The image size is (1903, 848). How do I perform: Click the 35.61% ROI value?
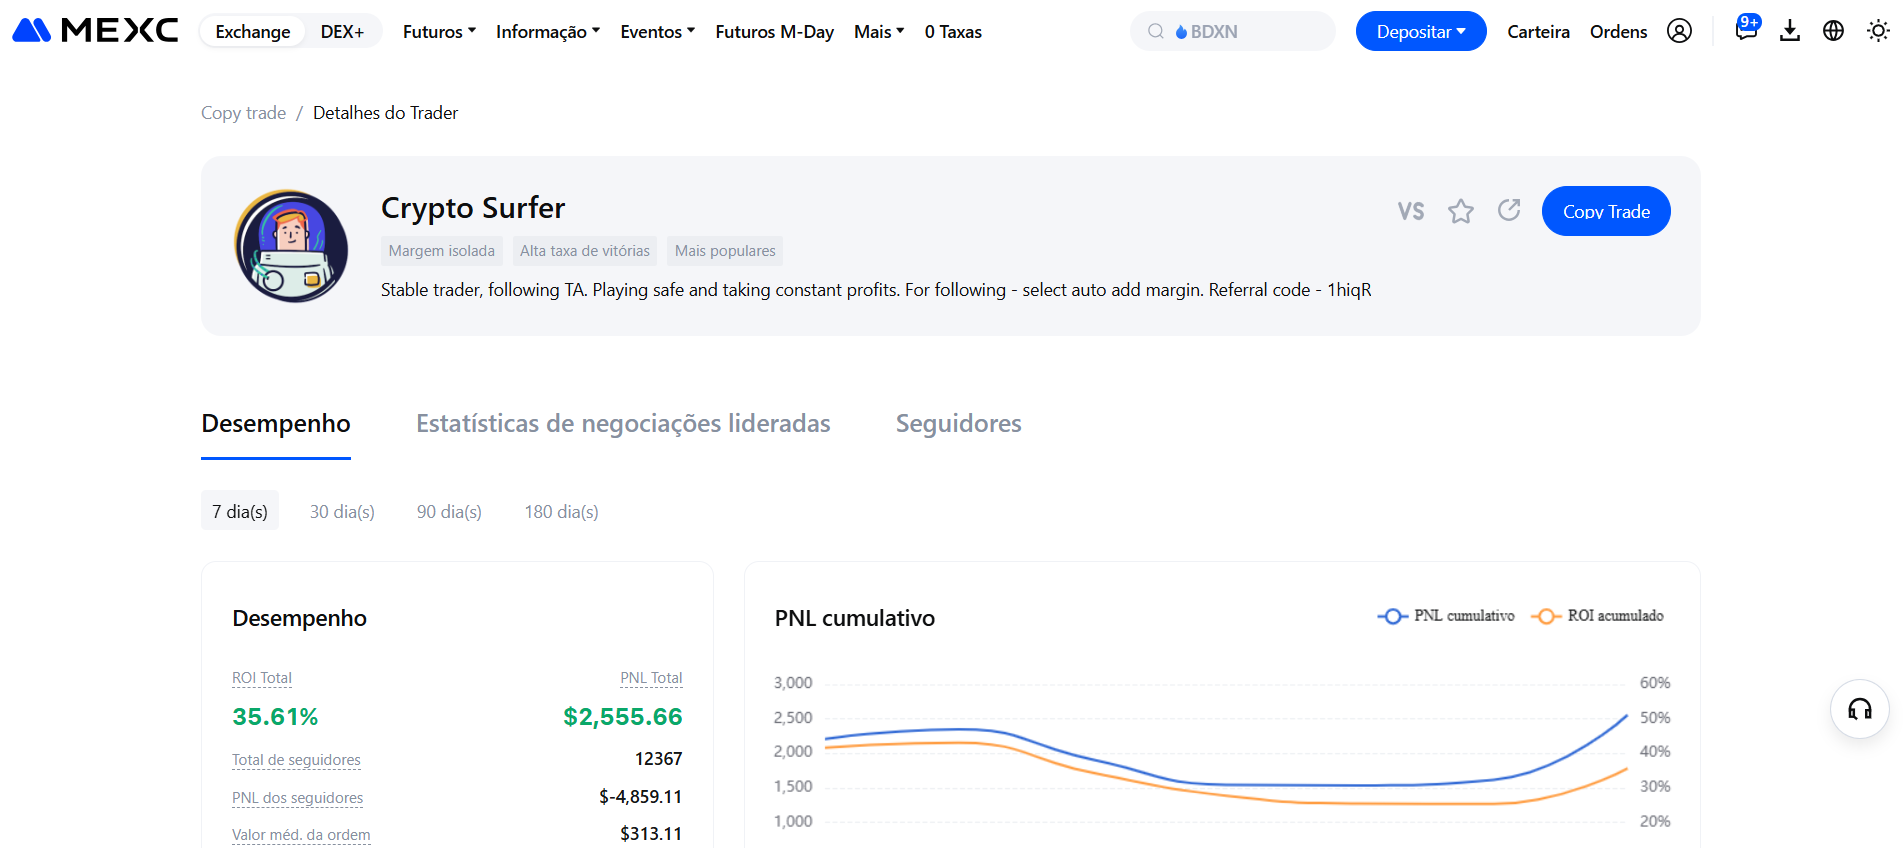click(275, 717)
